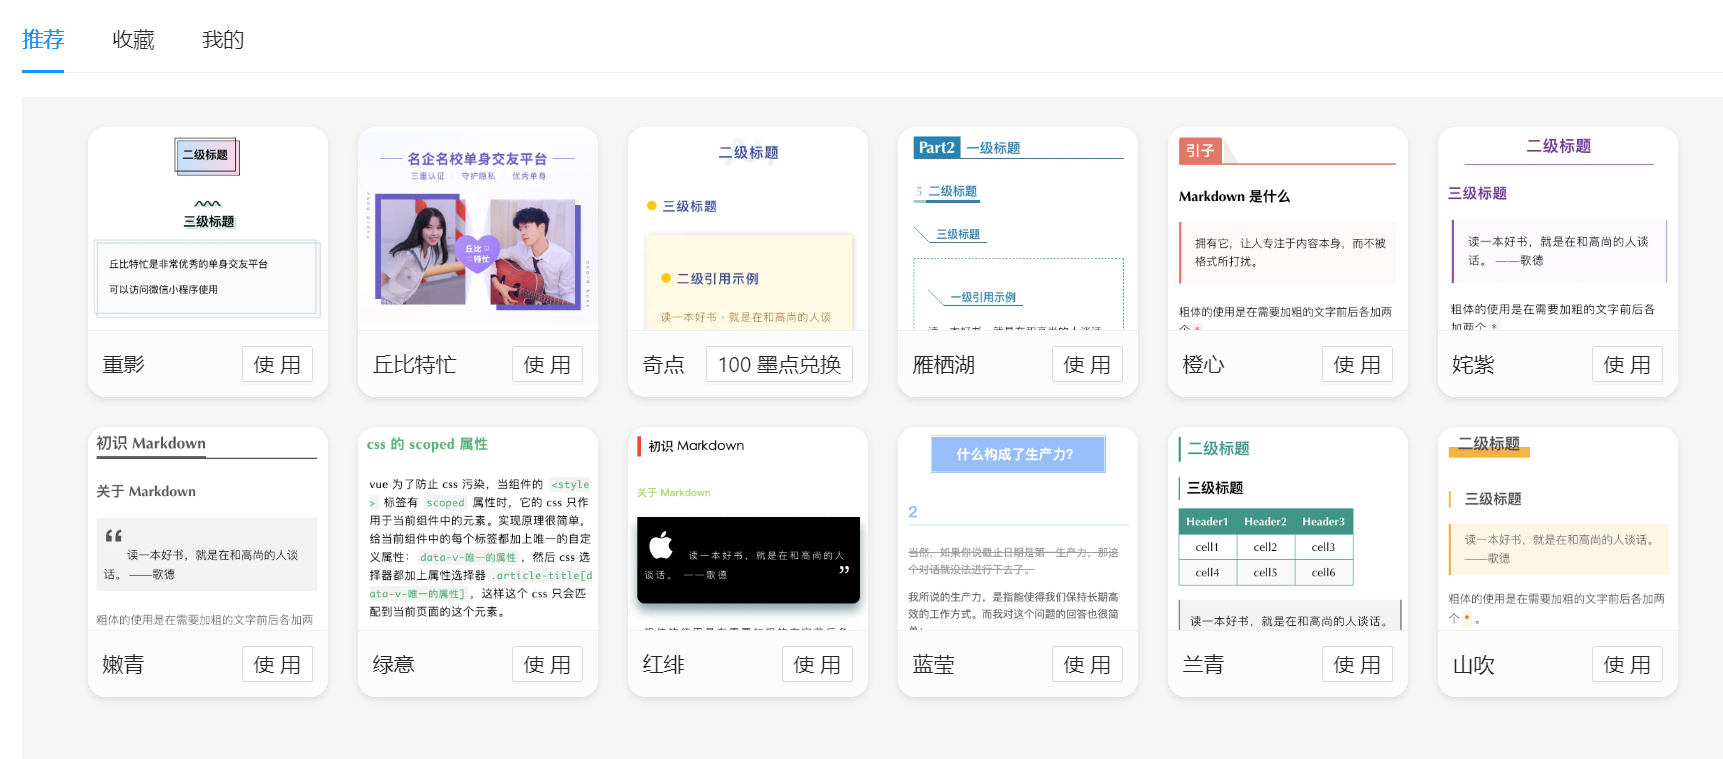Use the 蓝莹 theme
The width and height of the screenshot is (1723, 759).
coord(1087,664)
